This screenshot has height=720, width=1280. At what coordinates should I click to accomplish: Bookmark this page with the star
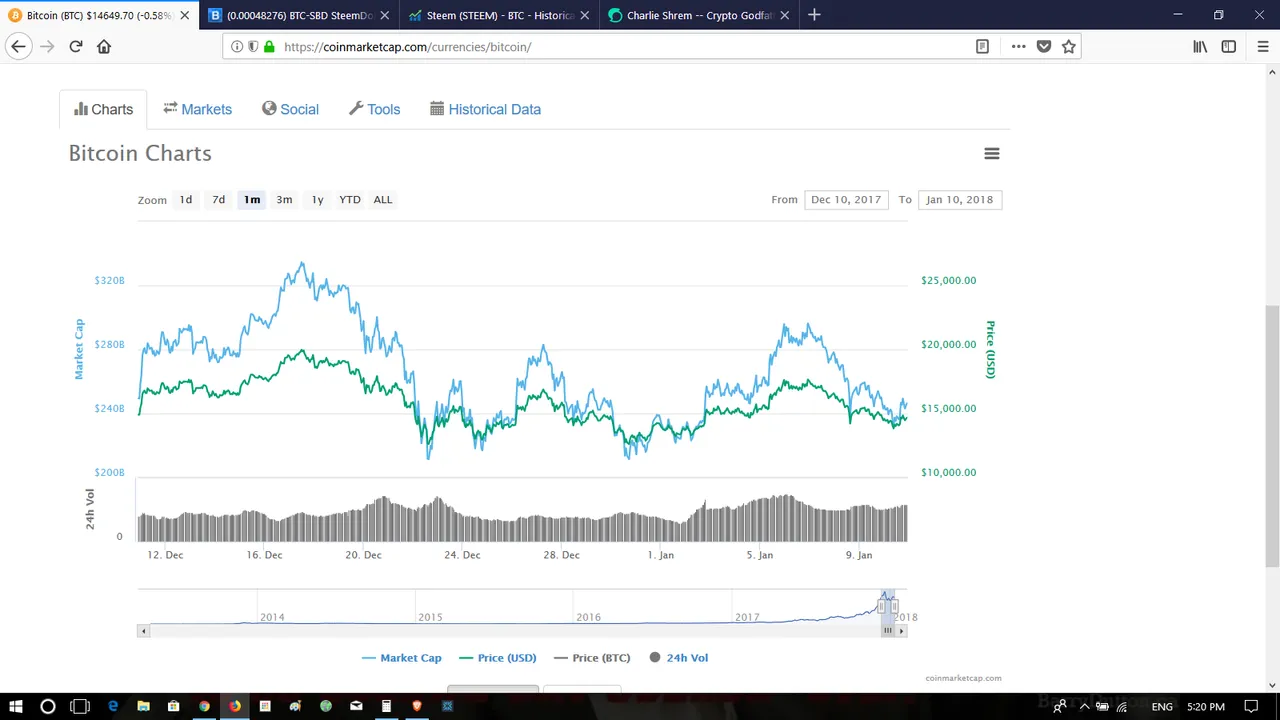(1069, 46)
